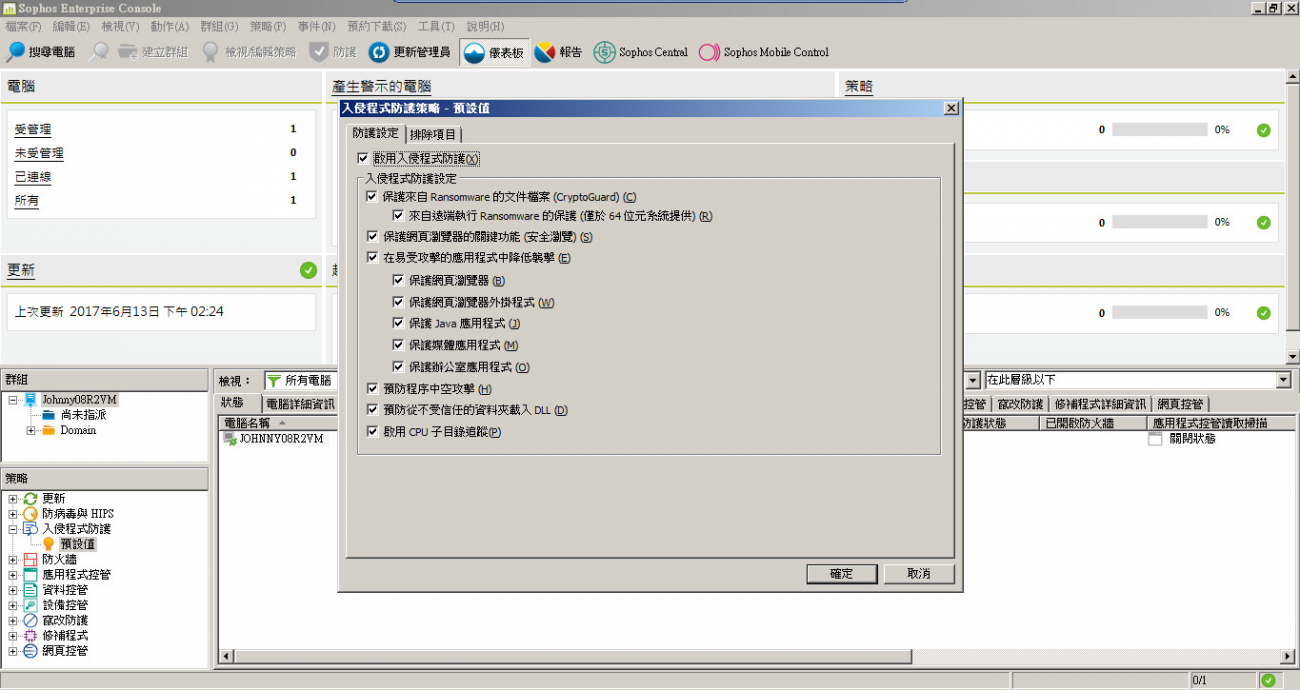Expand the 應用程式控管 tree node
The width and height of the screenshot is (1300, 690).
tap(13, 575)
